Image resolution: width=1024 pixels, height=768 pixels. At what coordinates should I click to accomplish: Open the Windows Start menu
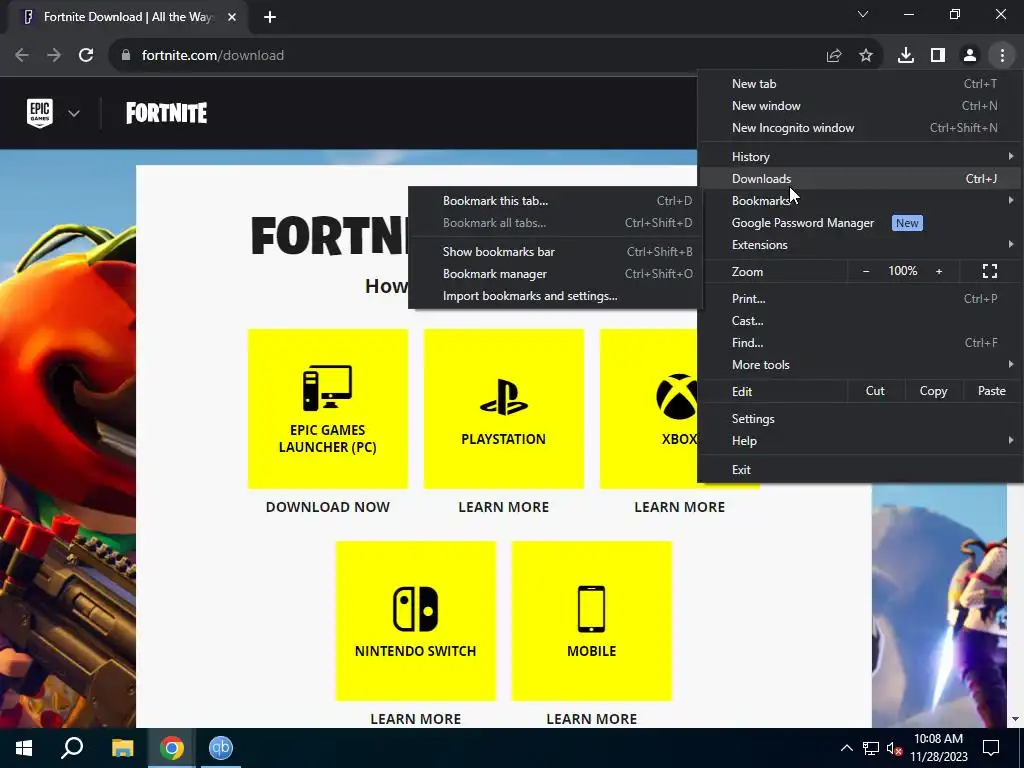tap(24, 748)
